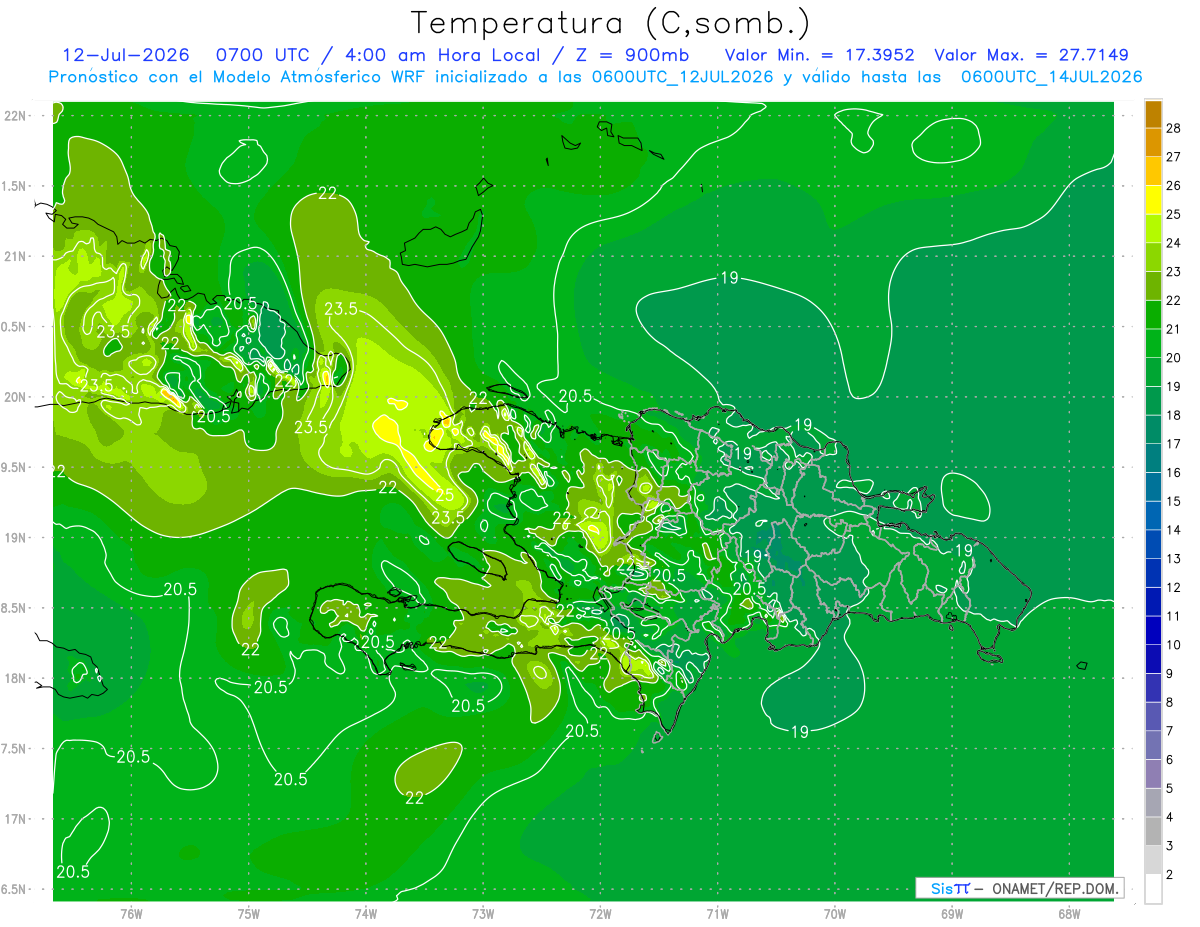This screenshot has width=1200, height=927.
Task: Click the 69W longitude axis label
Action: (x=951, y=914)
